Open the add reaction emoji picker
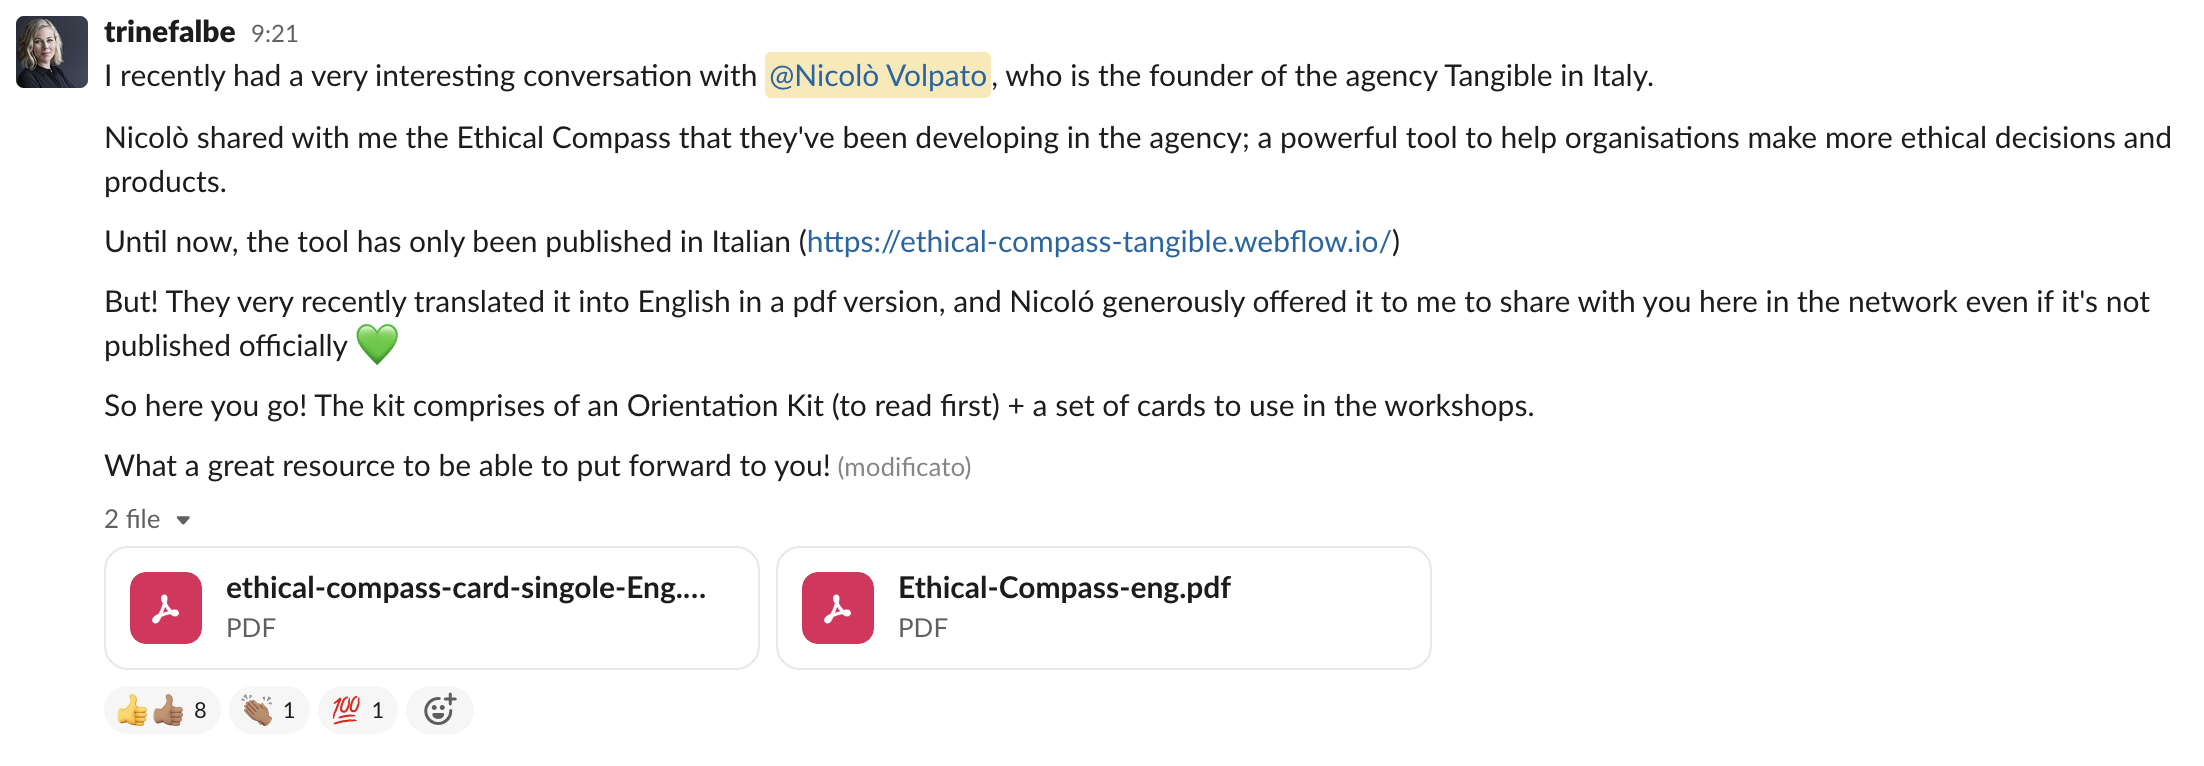Viewport: 2204px width, 766px height. coord(440,709)
